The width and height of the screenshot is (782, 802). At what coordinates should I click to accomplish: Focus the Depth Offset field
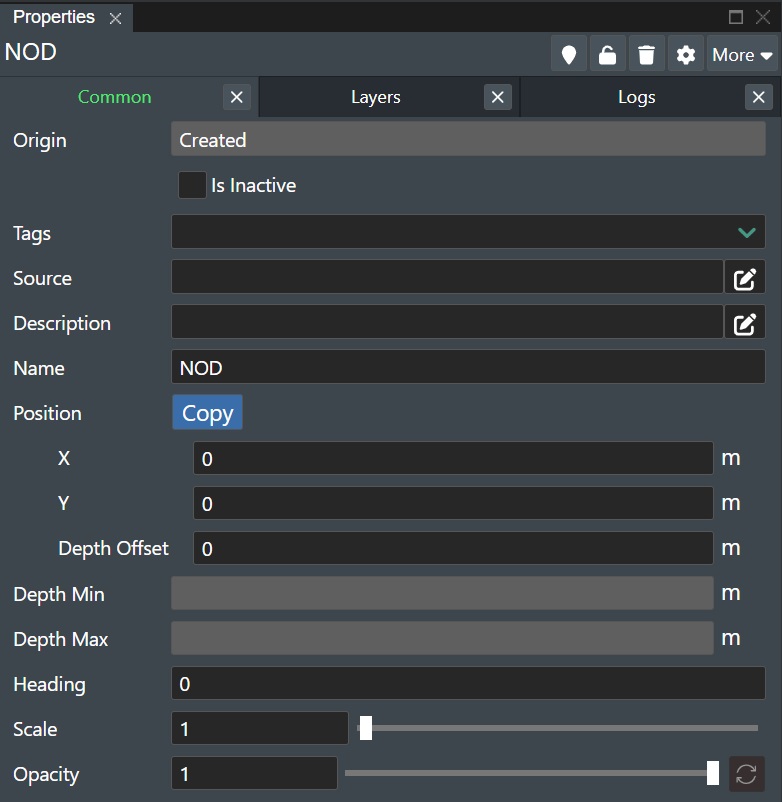point(453,548)
